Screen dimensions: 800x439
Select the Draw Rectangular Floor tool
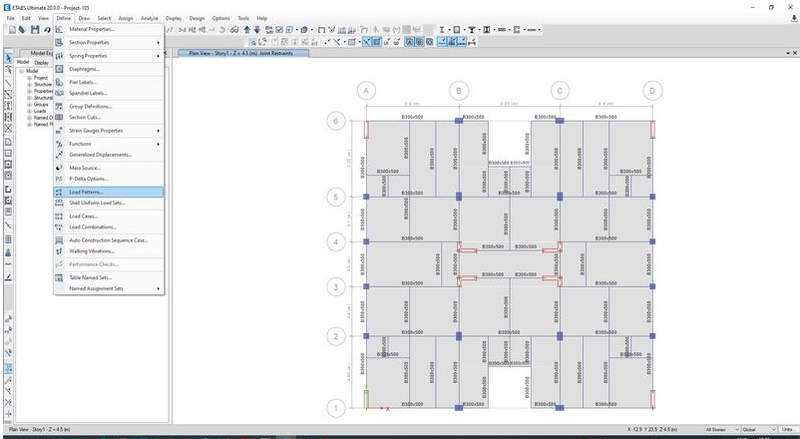pos(8,153)
